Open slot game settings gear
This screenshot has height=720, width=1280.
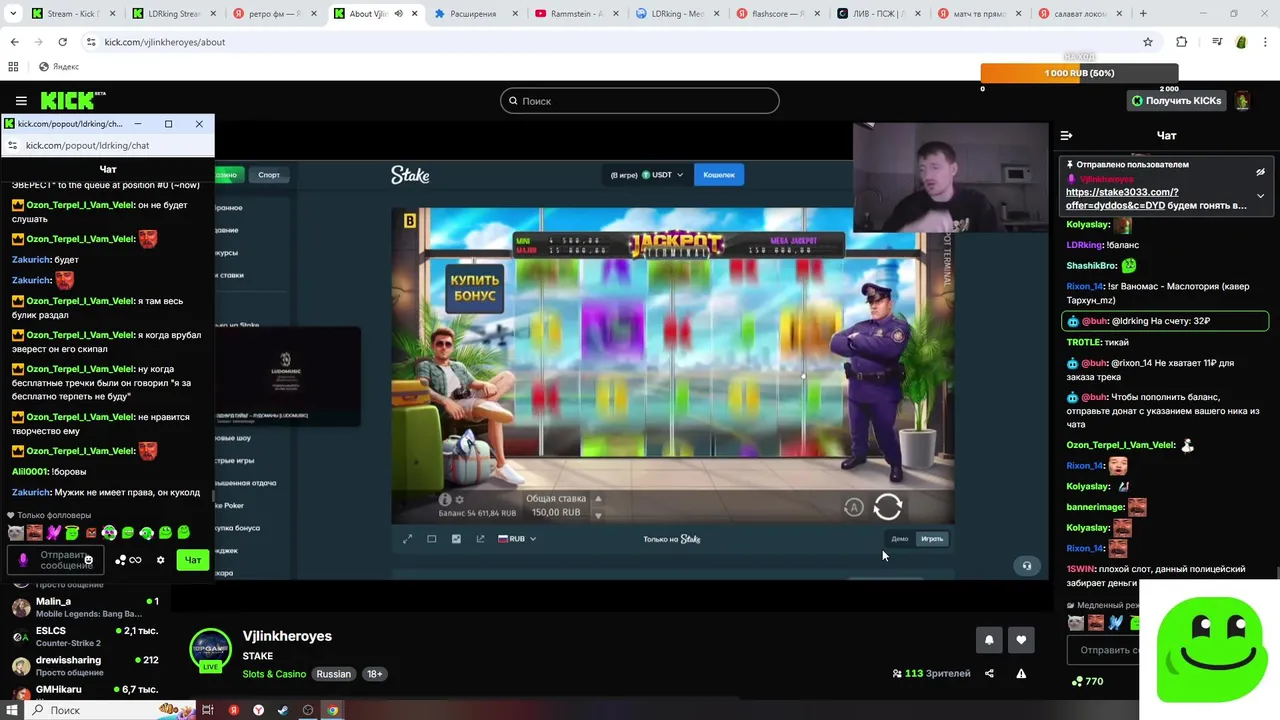coord(459,499)
